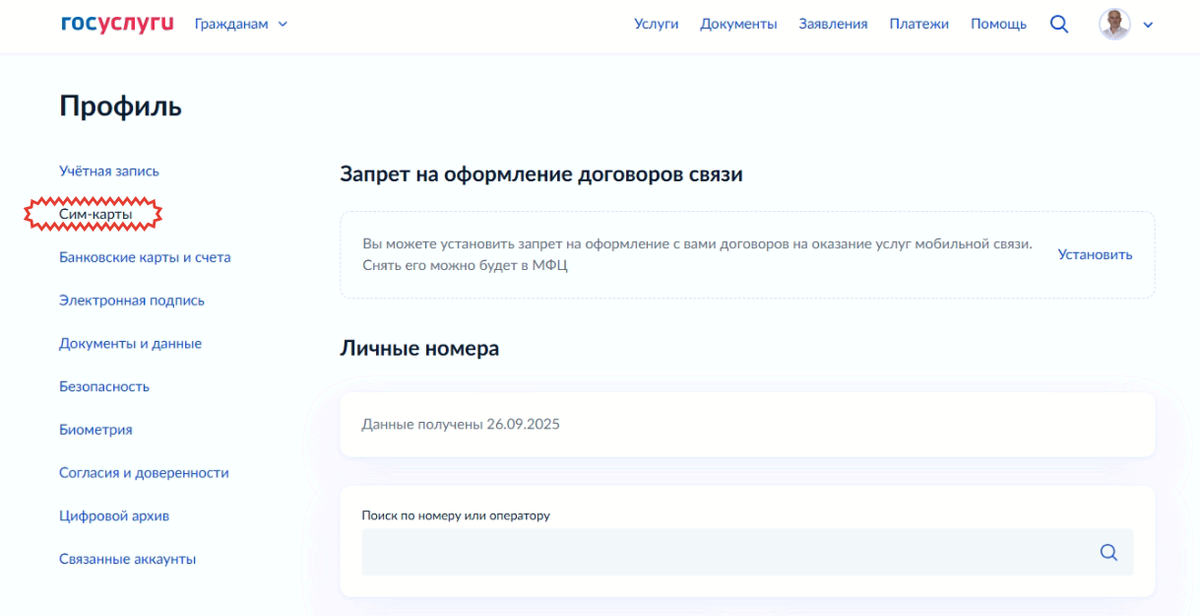1200x616 pixels.
Task: Open the chevron next to the avatar
Action: click(x=1147, y=25)
